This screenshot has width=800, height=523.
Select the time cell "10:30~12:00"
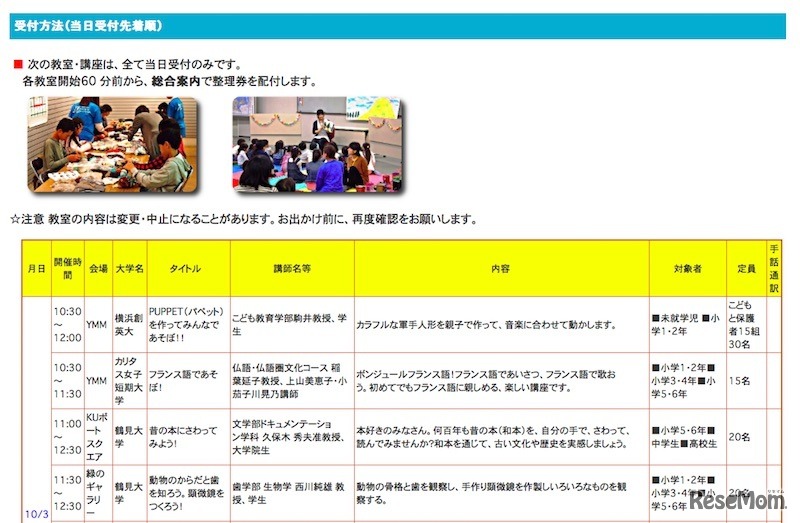[68, 325]
